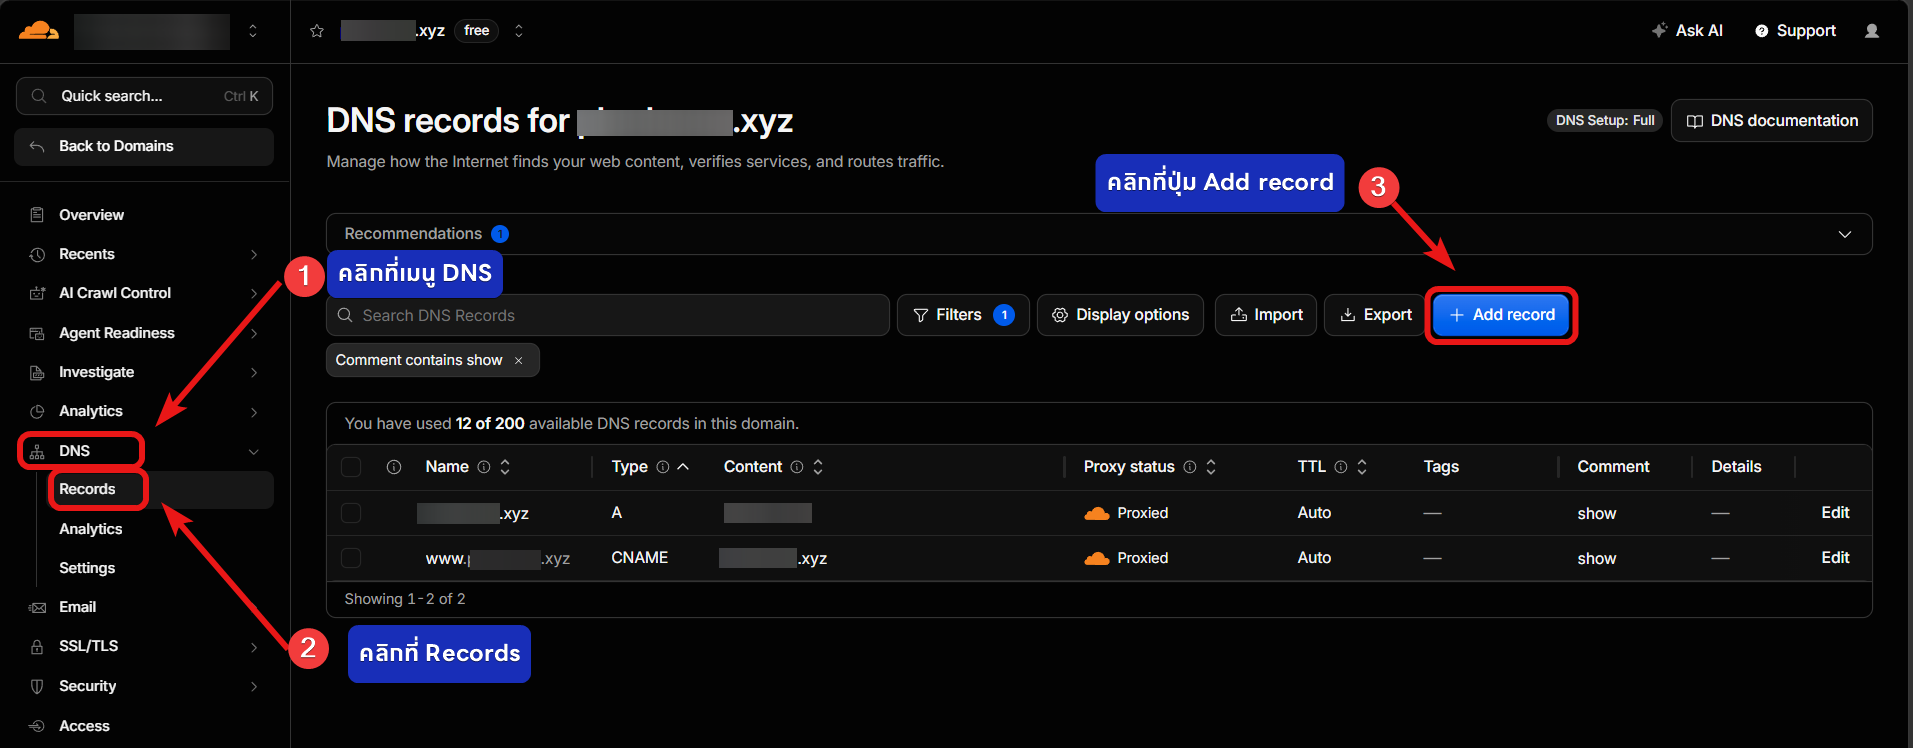Click the AI Crawl Control icon
Screen dimensions: 1913x748
point(37,293)
